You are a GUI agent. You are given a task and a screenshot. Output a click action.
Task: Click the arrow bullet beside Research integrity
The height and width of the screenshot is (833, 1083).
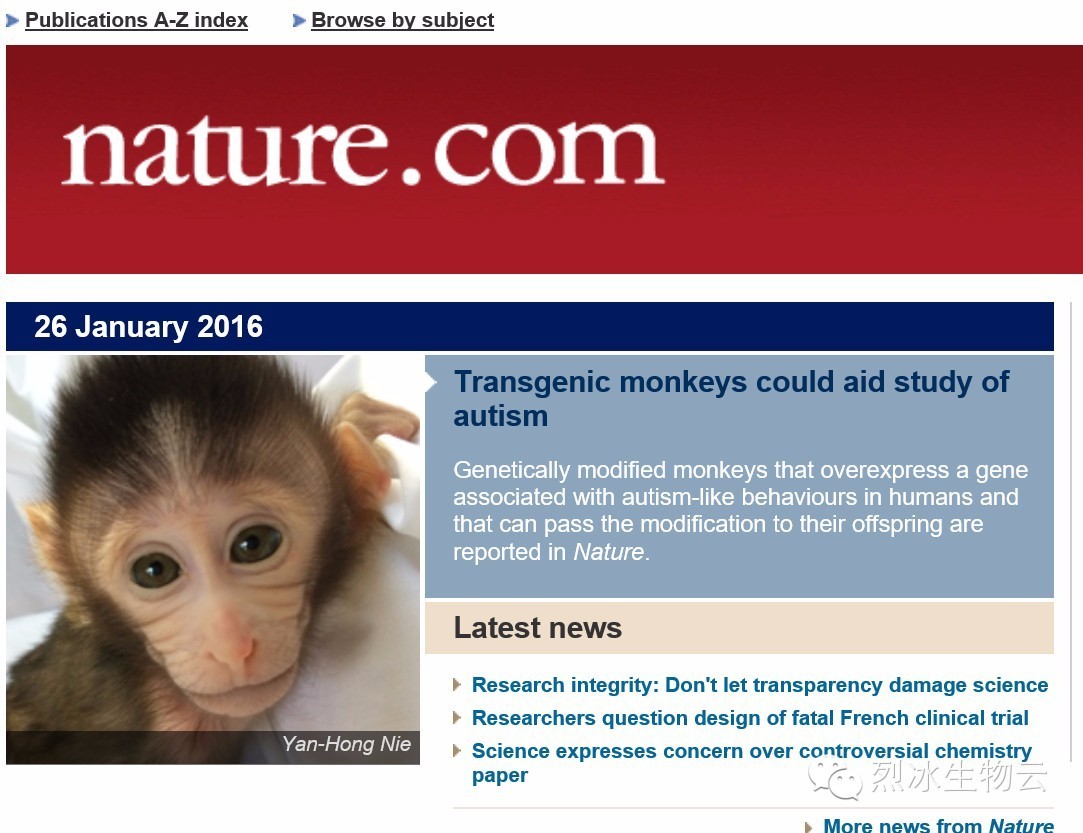pyautogui.click(x=457, y=684)
